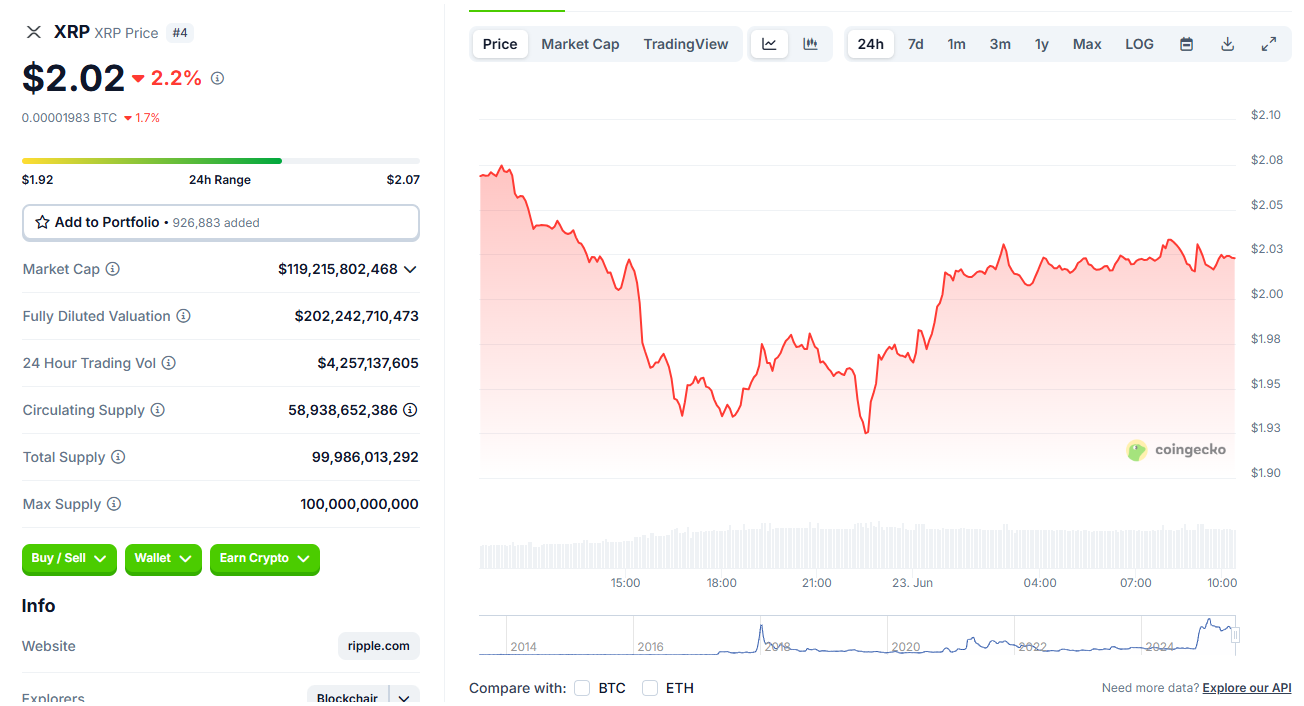Show info for Max Supply

pyautogui.click(x=114, y=504)
